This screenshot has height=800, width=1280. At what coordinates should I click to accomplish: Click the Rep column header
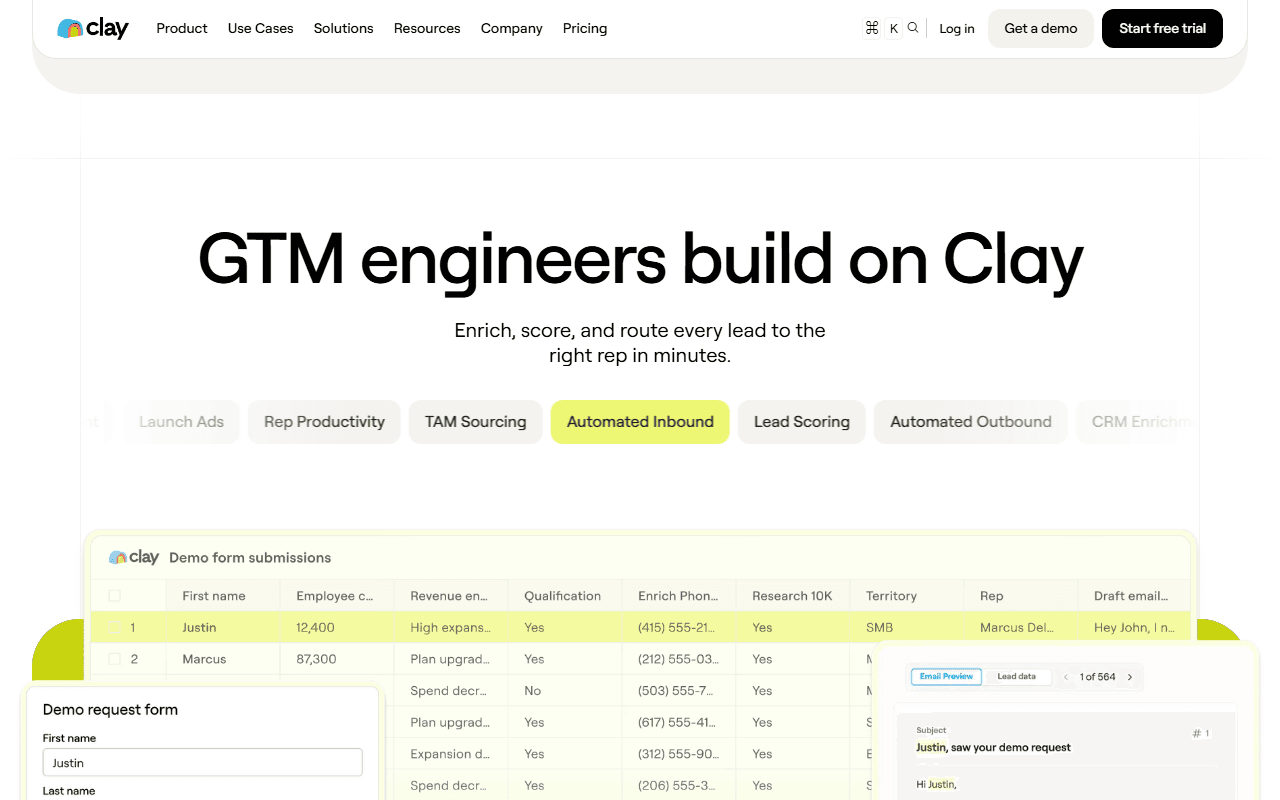[1021, 595]
